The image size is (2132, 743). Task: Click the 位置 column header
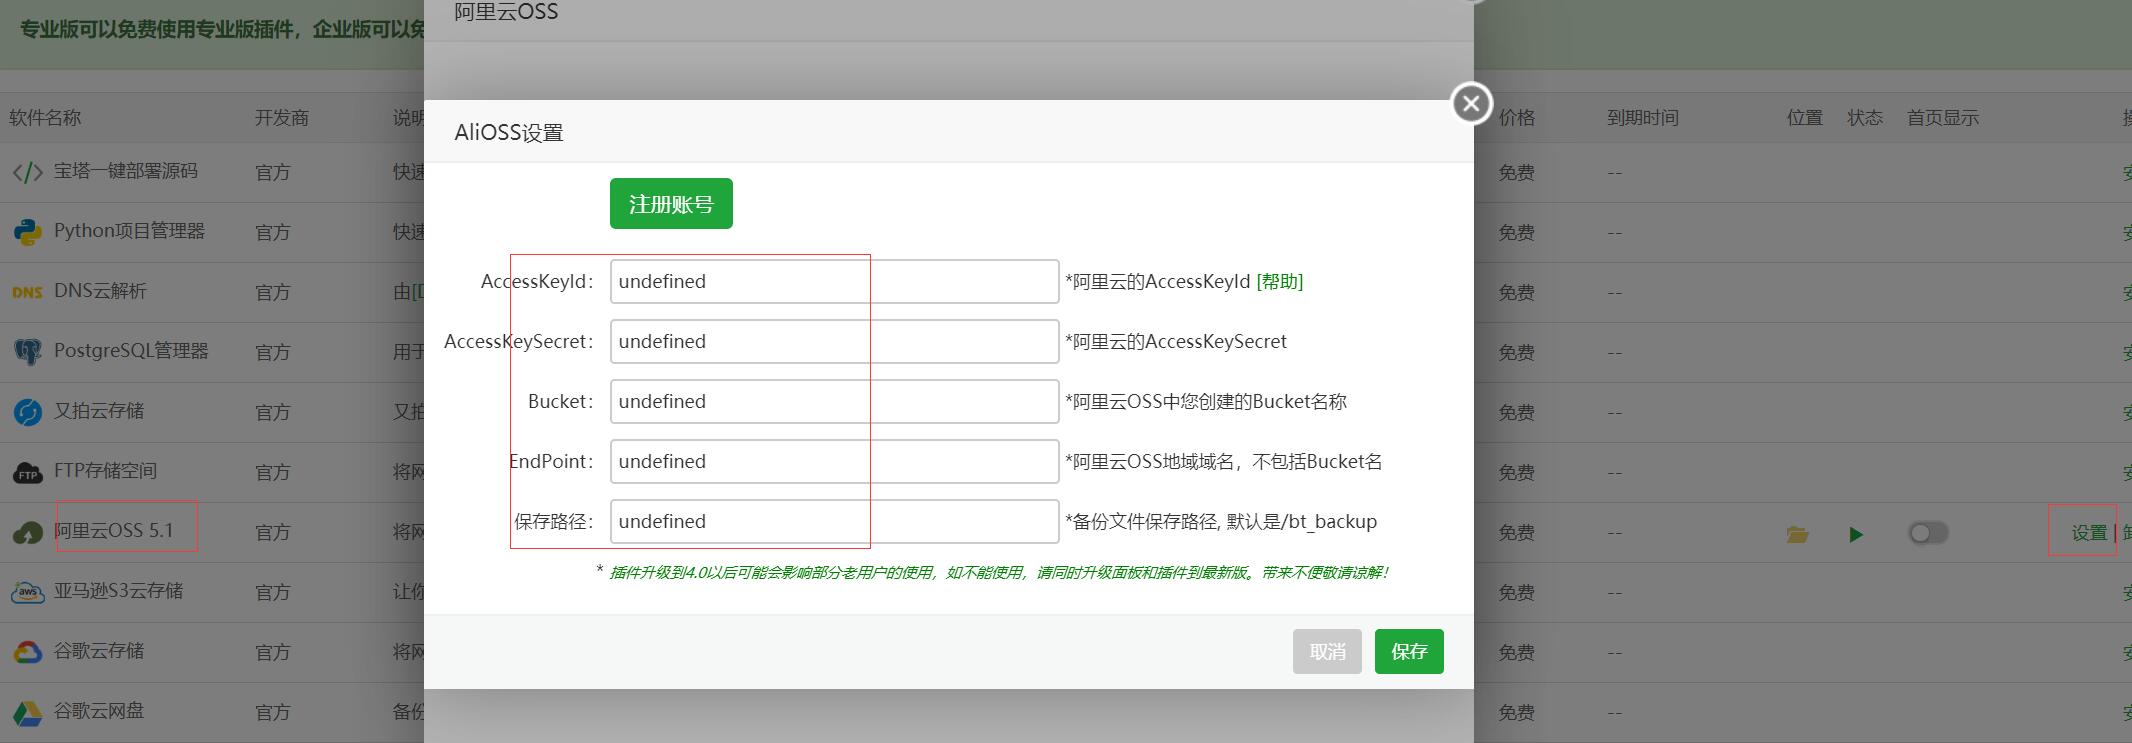[x=1805, y=118]
